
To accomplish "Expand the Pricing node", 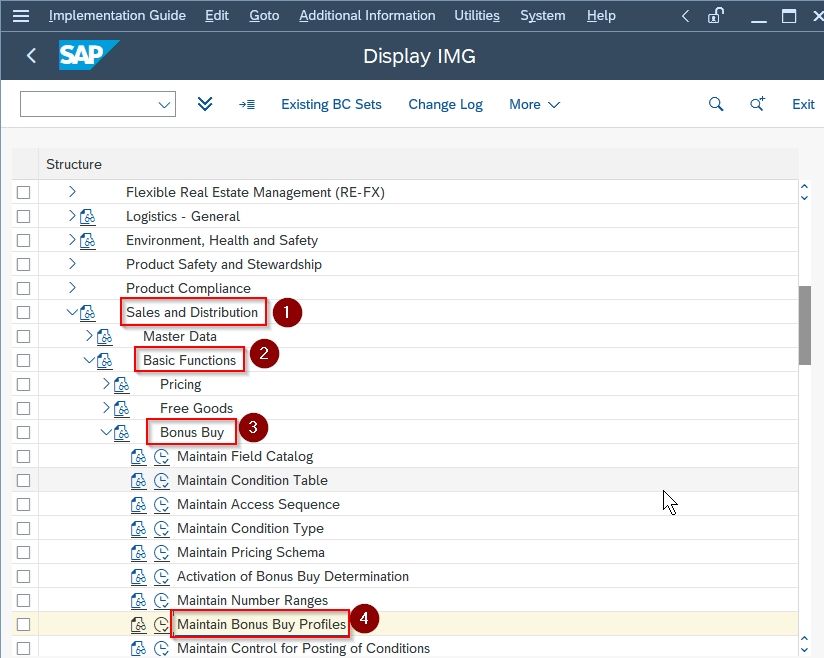I will tap(106, 384).
